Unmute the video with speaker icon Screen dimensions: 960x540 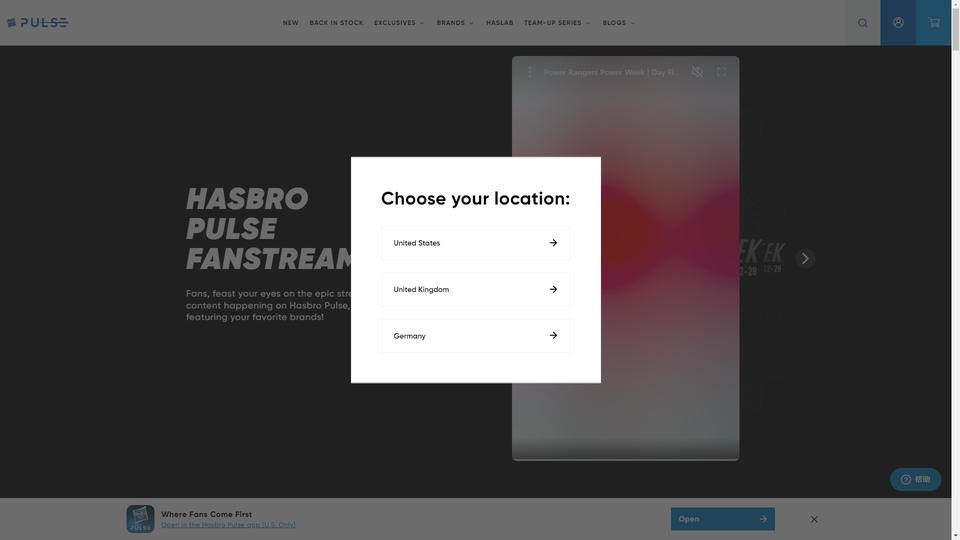(697, 72)
